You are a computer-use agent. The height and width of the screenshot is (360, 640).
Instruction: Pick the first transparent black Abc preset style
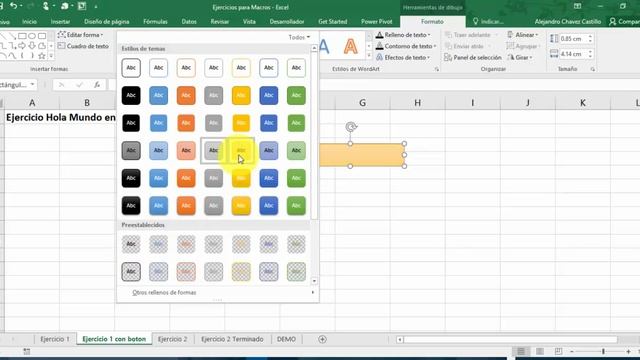click(131, 244)
